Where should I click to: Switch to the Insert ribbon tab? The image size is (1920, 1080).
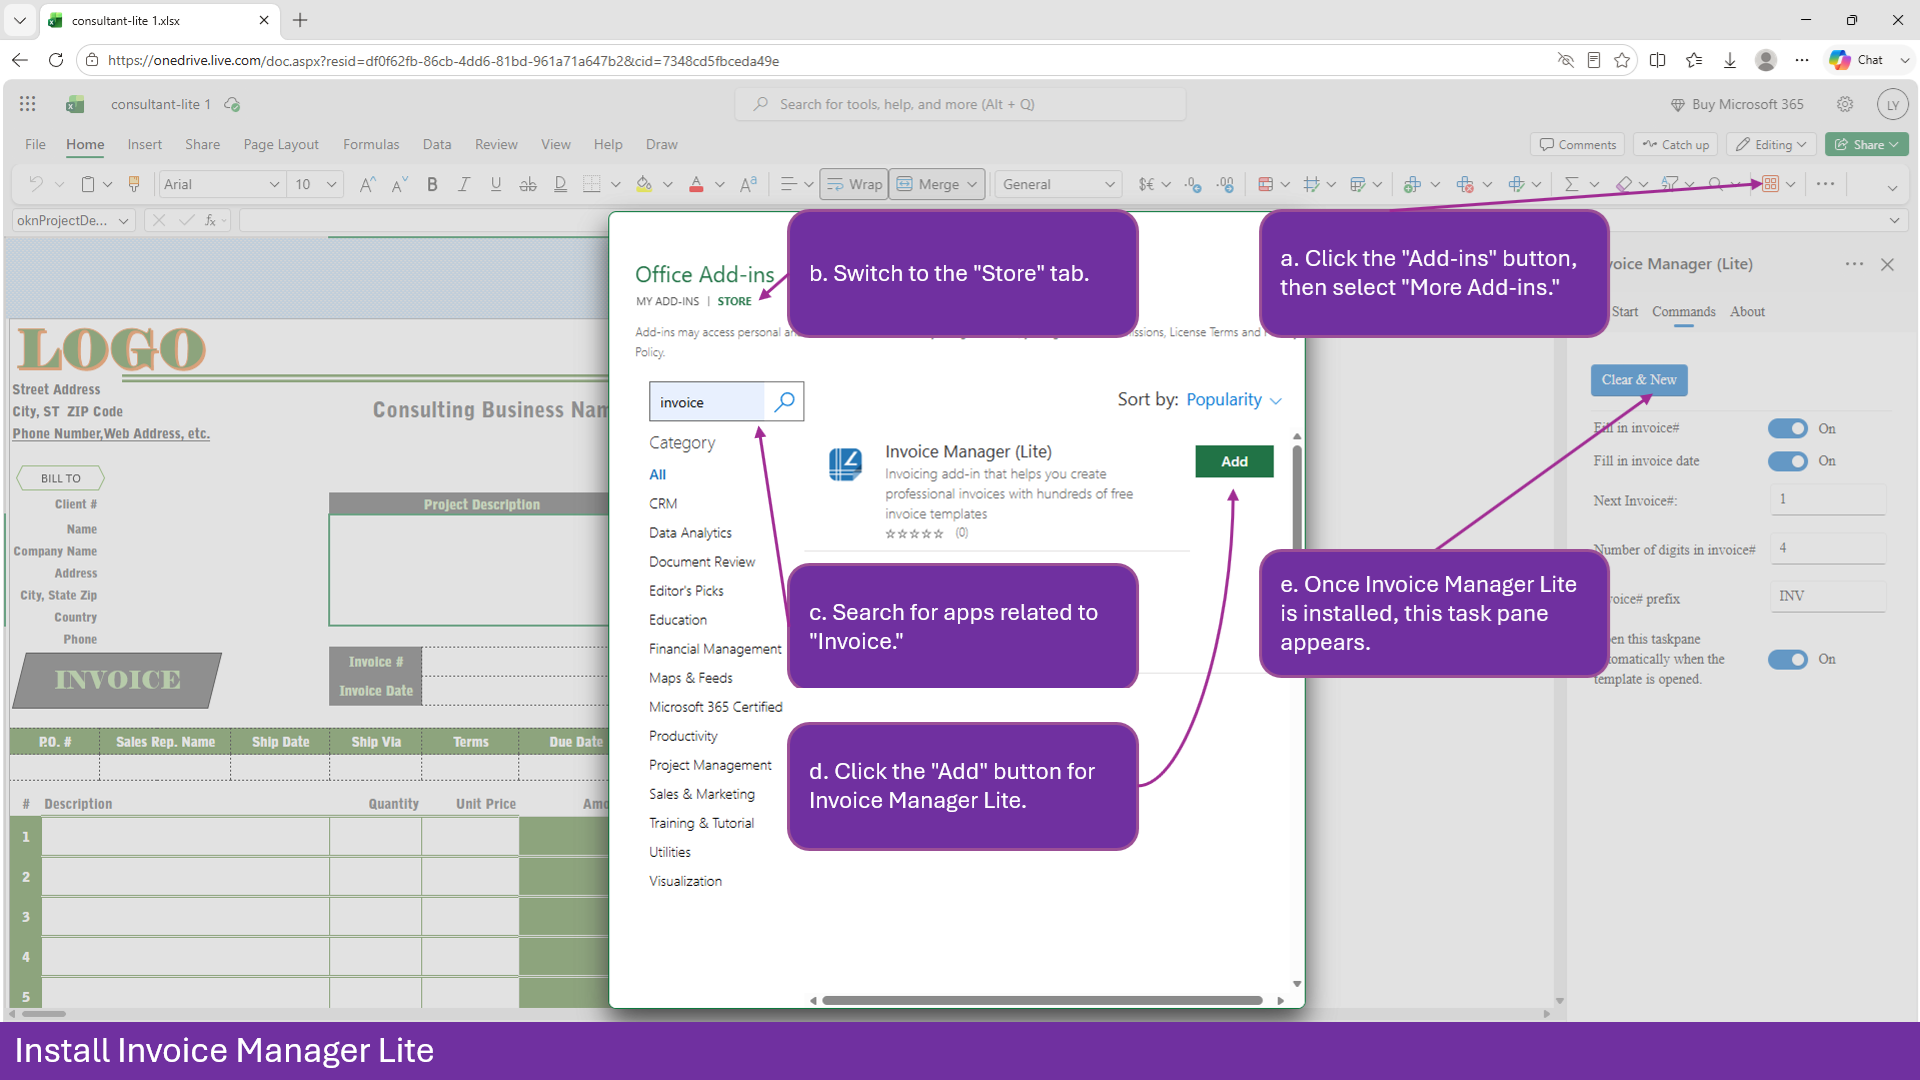coord(145,144)
